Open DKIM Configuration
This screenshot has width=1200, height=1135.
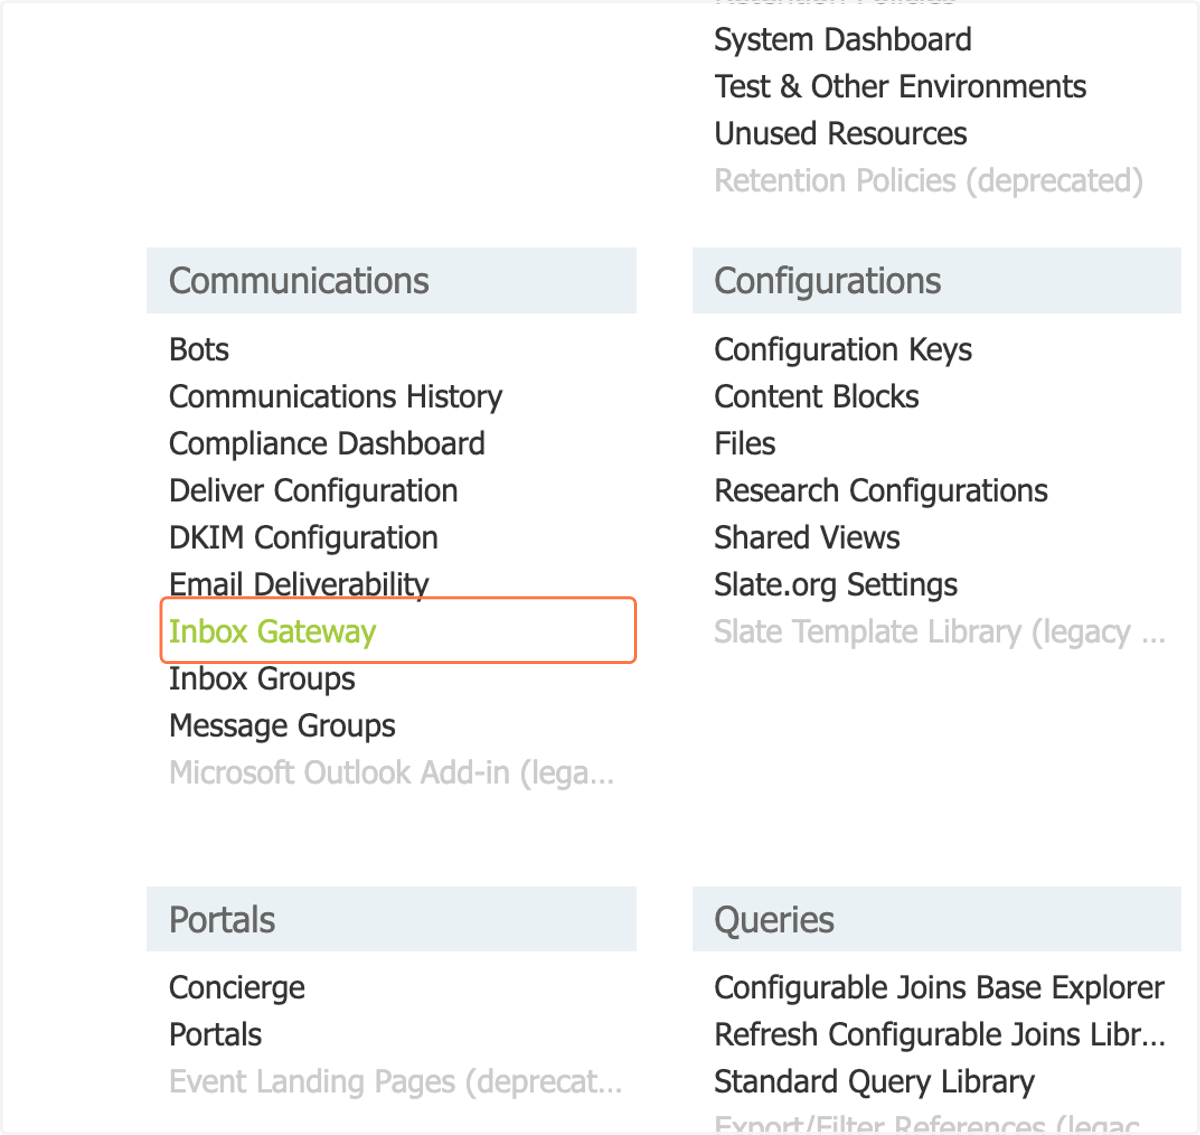(303, 538)
